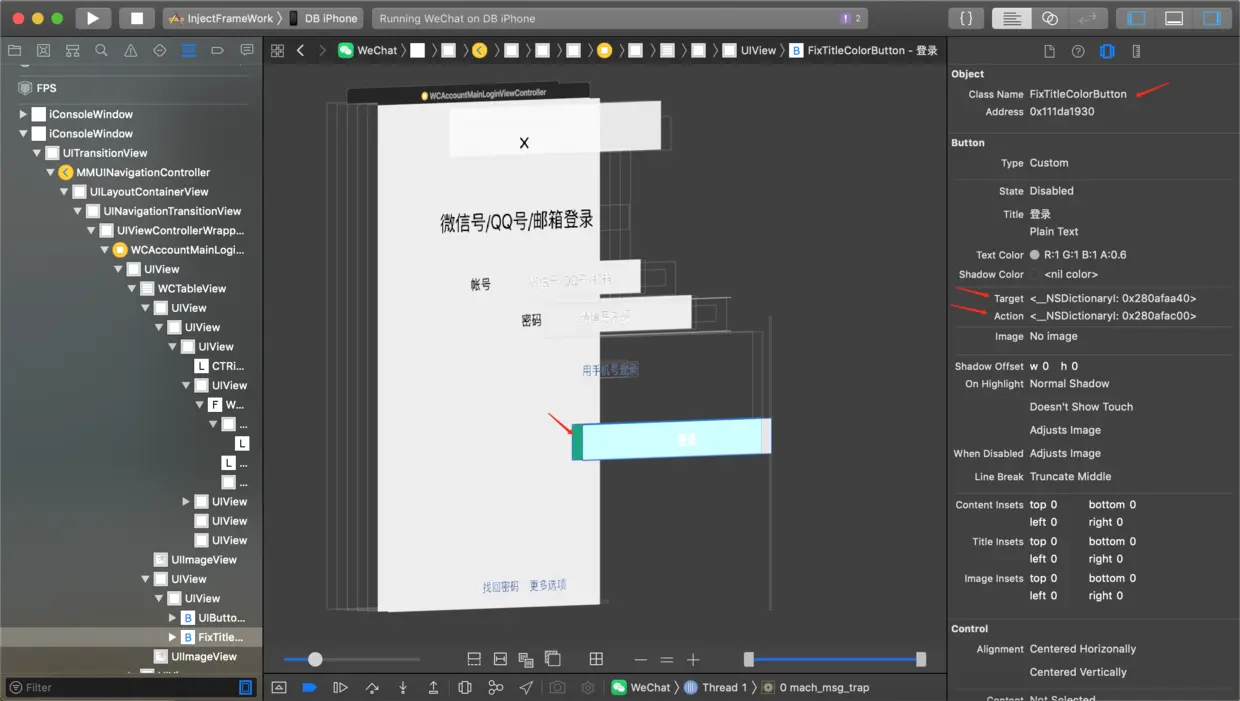1240x701 pixels.
Task: Toggle show clipped content
Action: click(474, 659)
